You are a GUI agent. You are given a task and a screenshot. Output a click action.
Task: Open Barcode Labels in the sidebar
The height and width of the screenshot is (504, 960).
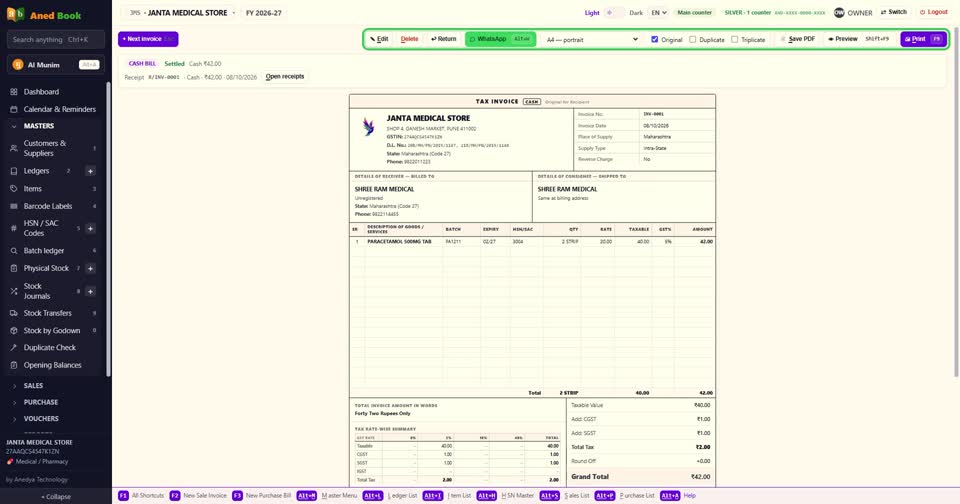53,206
